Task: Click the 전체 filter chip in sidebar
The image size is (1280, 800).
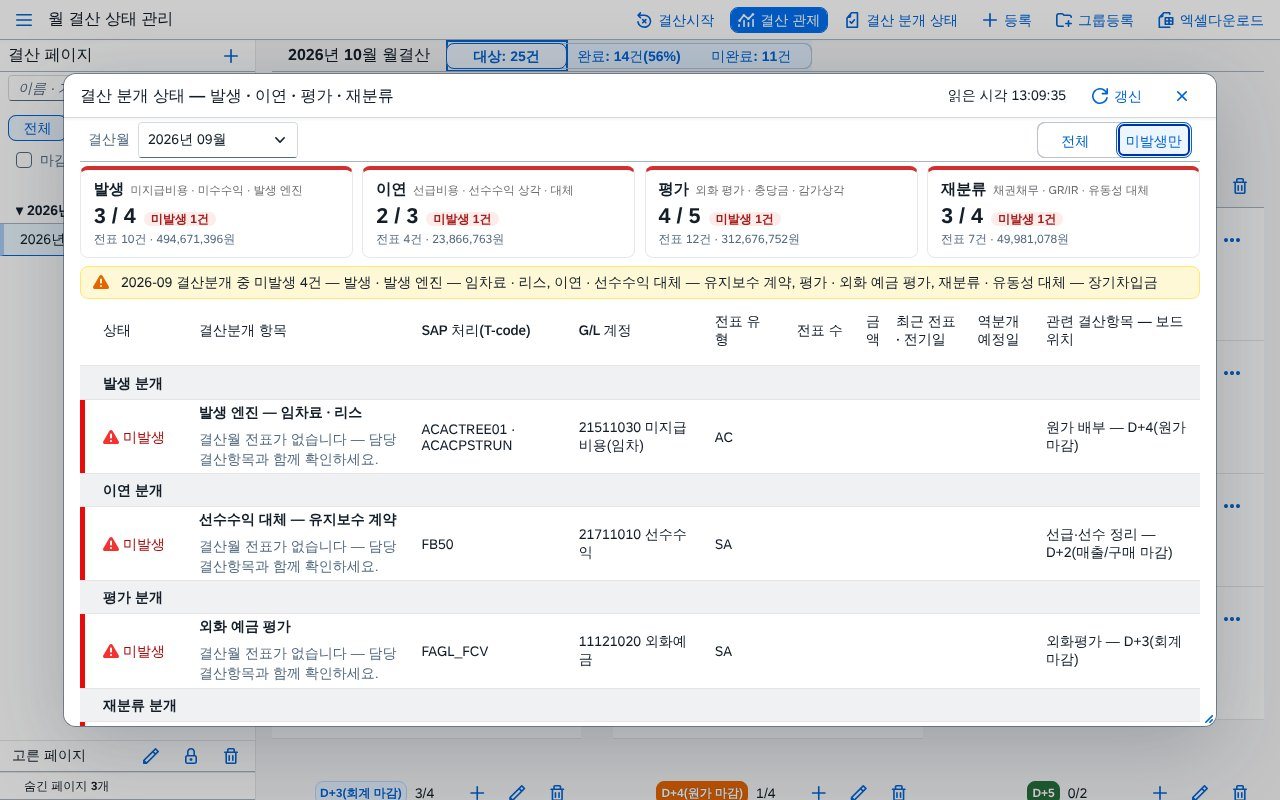Action: [37, 128]
